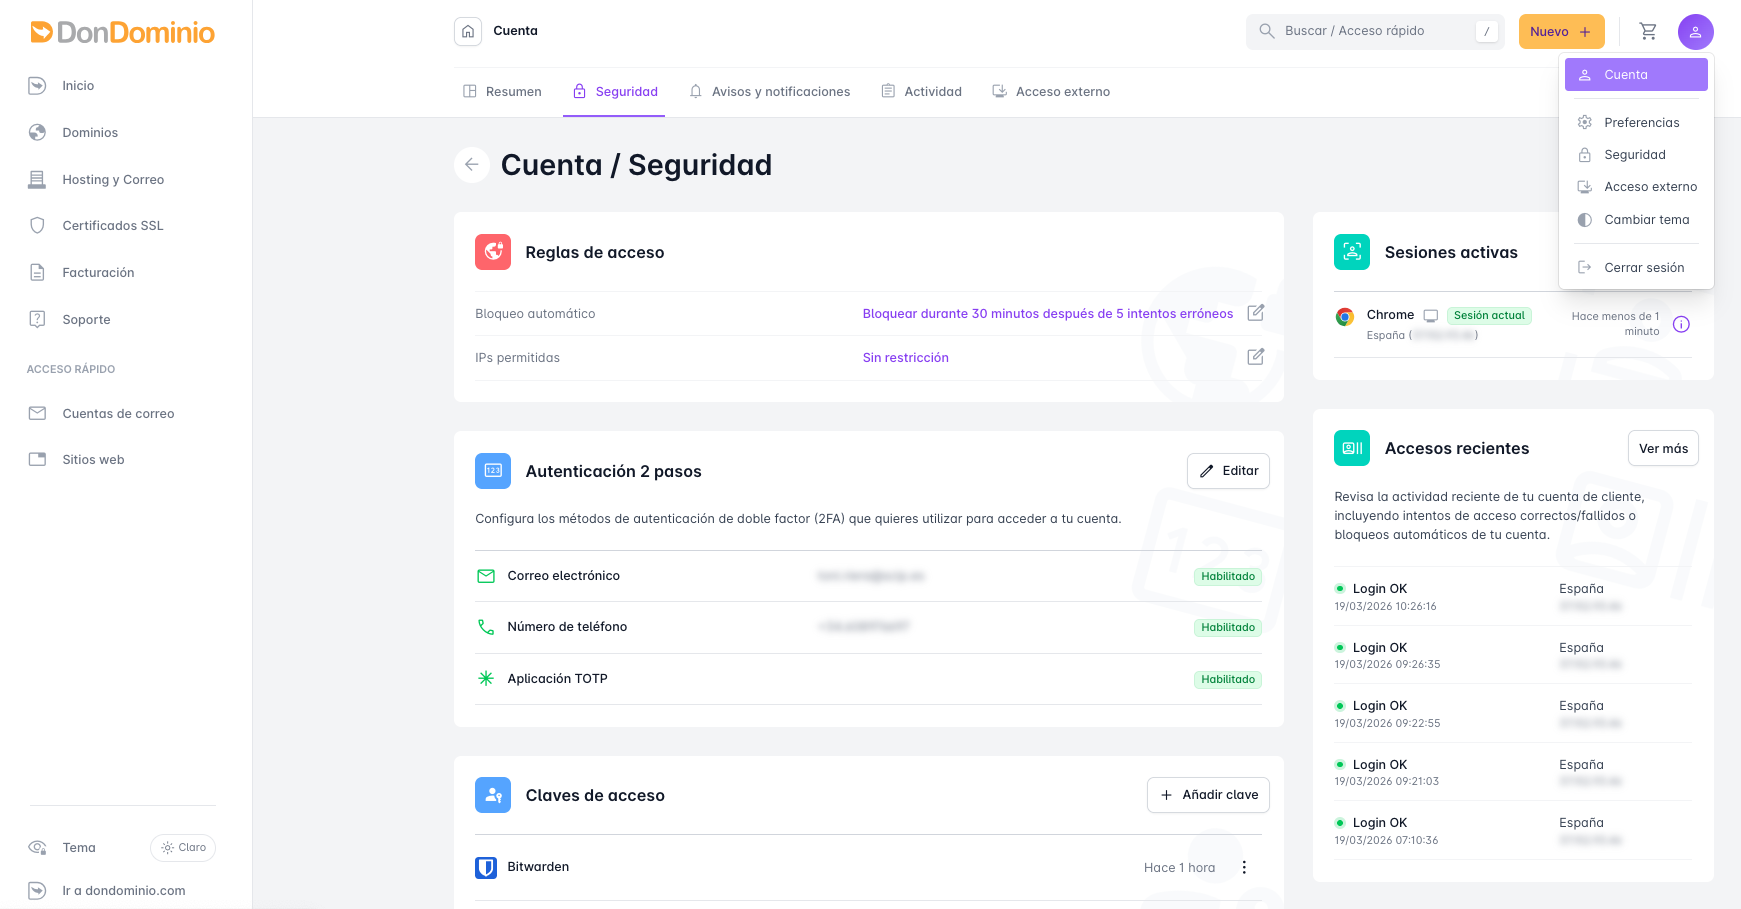
Task: Open Dominios in the sidebar
Action: point(90,133)
